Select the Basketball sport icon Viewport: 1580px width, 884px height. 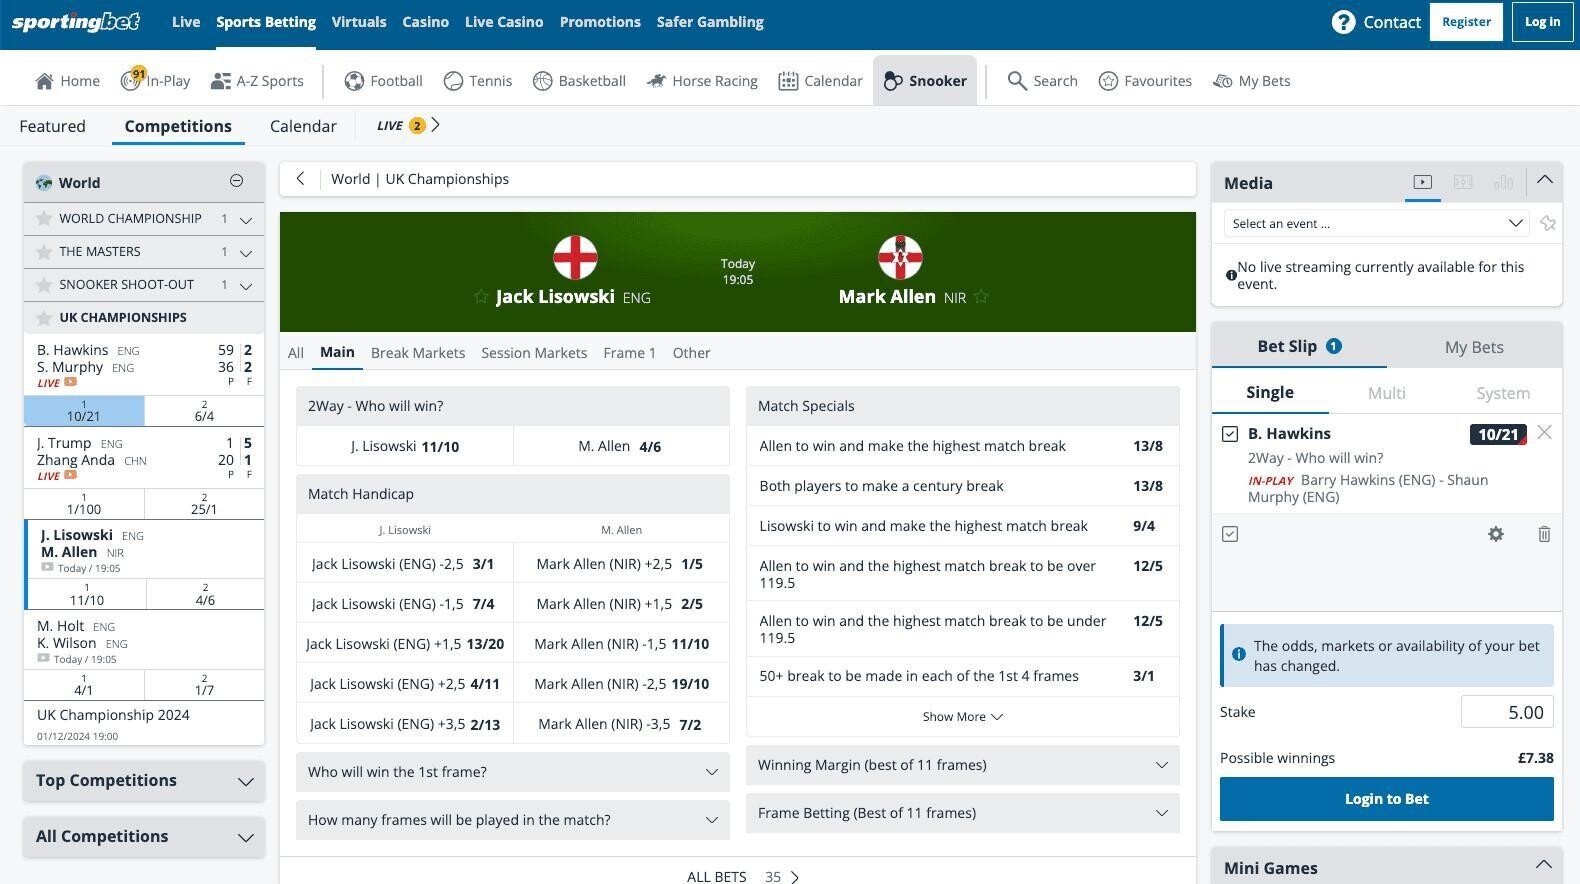click(542, 81)
